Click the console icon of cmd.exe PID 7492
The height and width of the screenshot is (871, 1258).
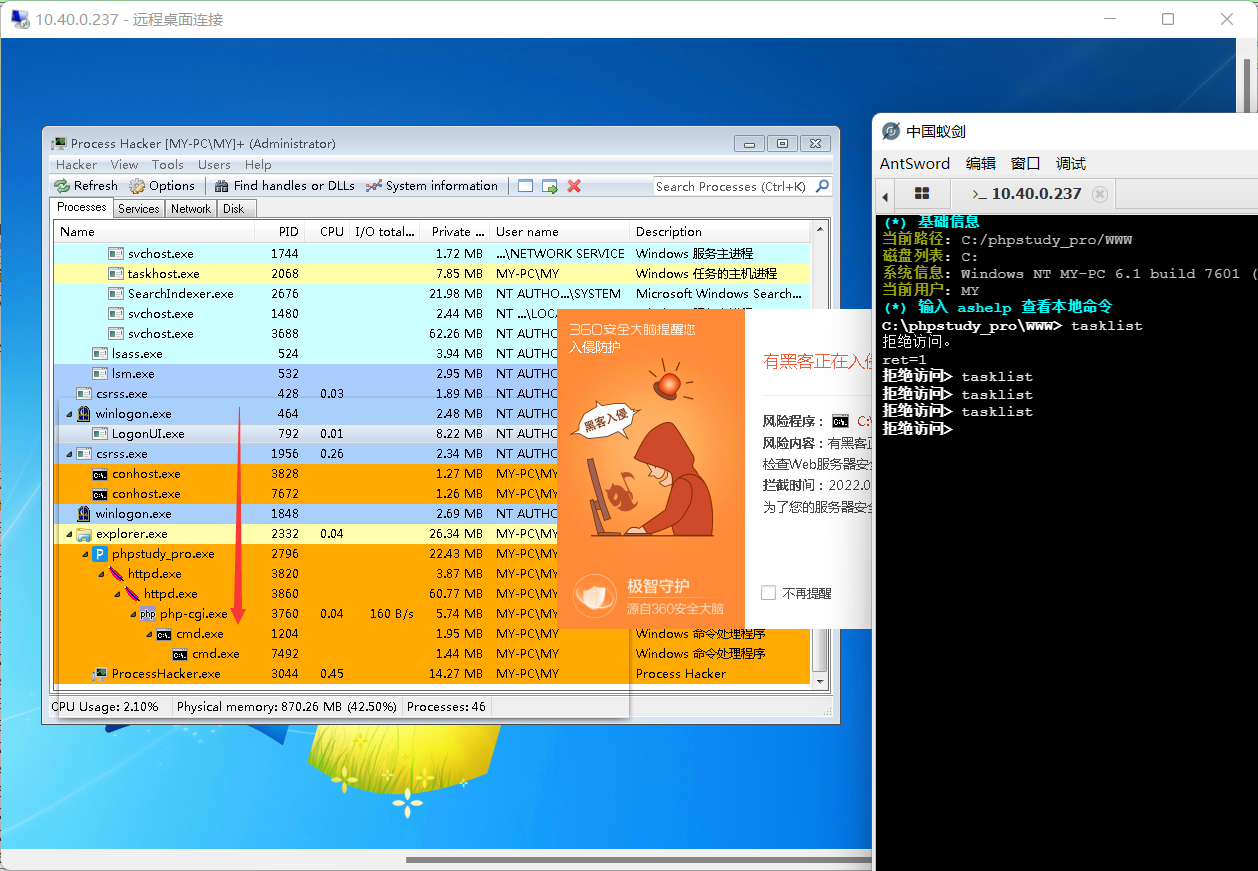coord(180,654)
